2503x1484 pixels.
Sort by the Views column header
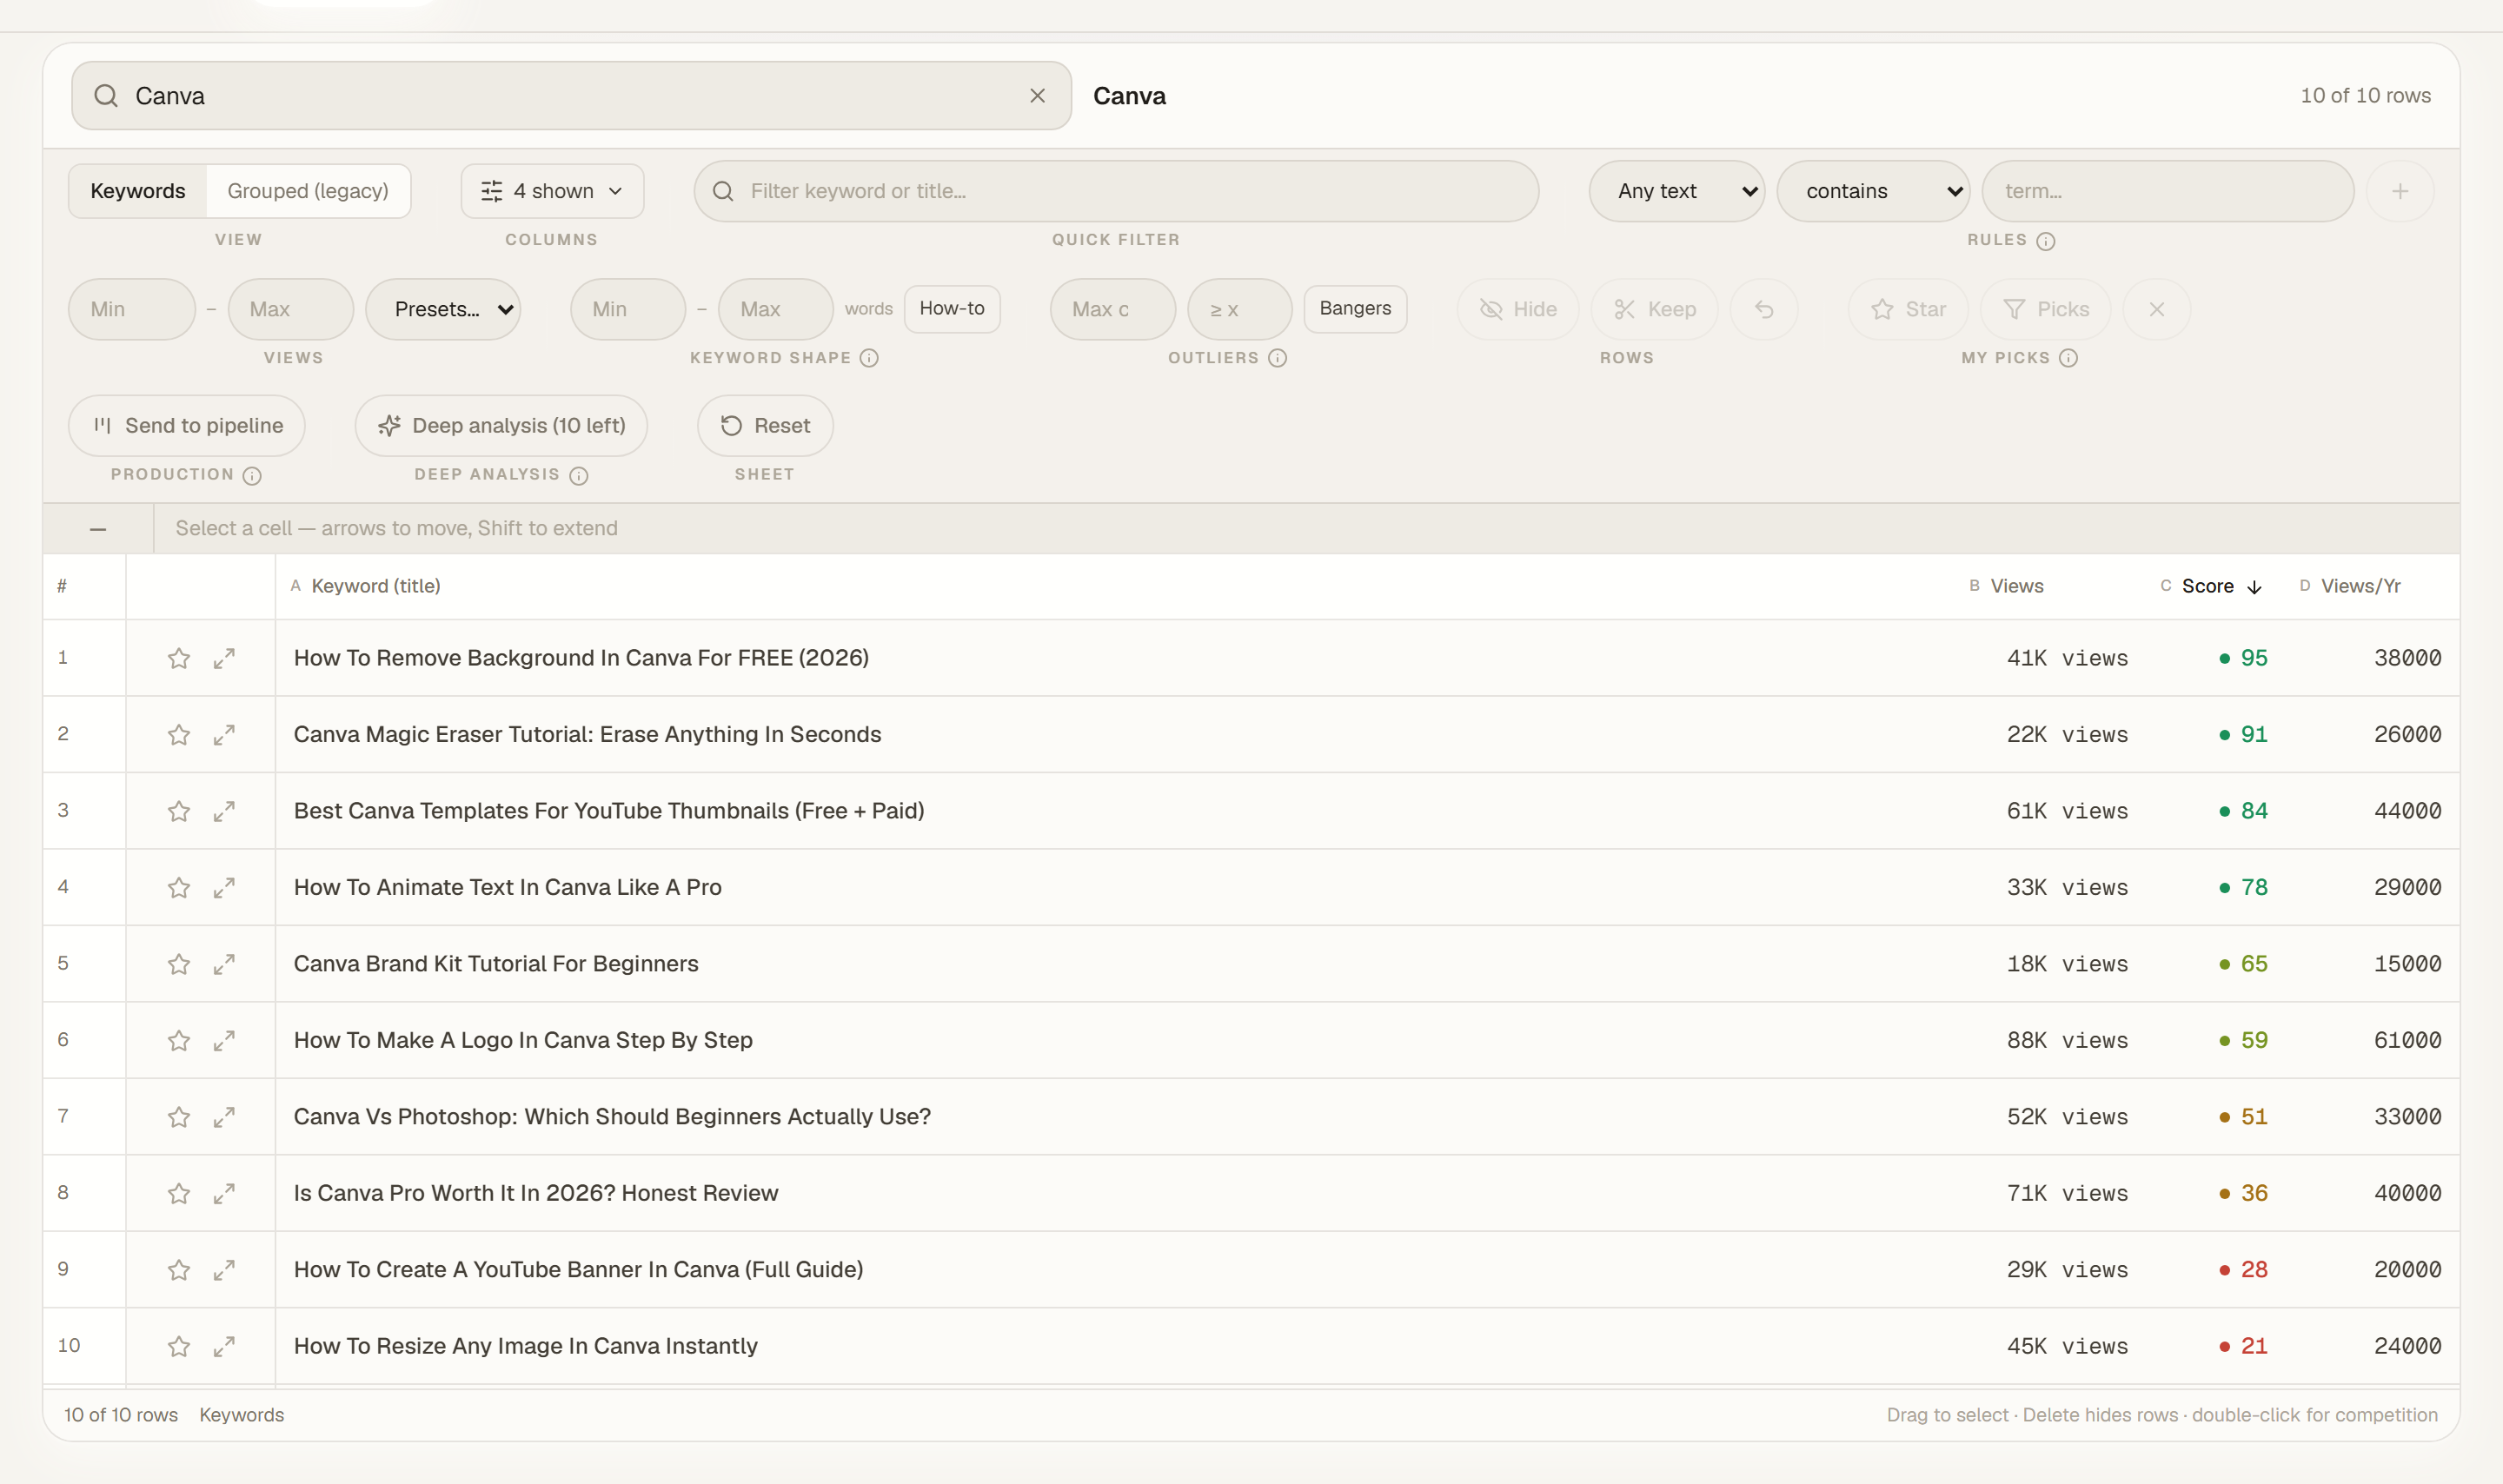(2016, 586)
